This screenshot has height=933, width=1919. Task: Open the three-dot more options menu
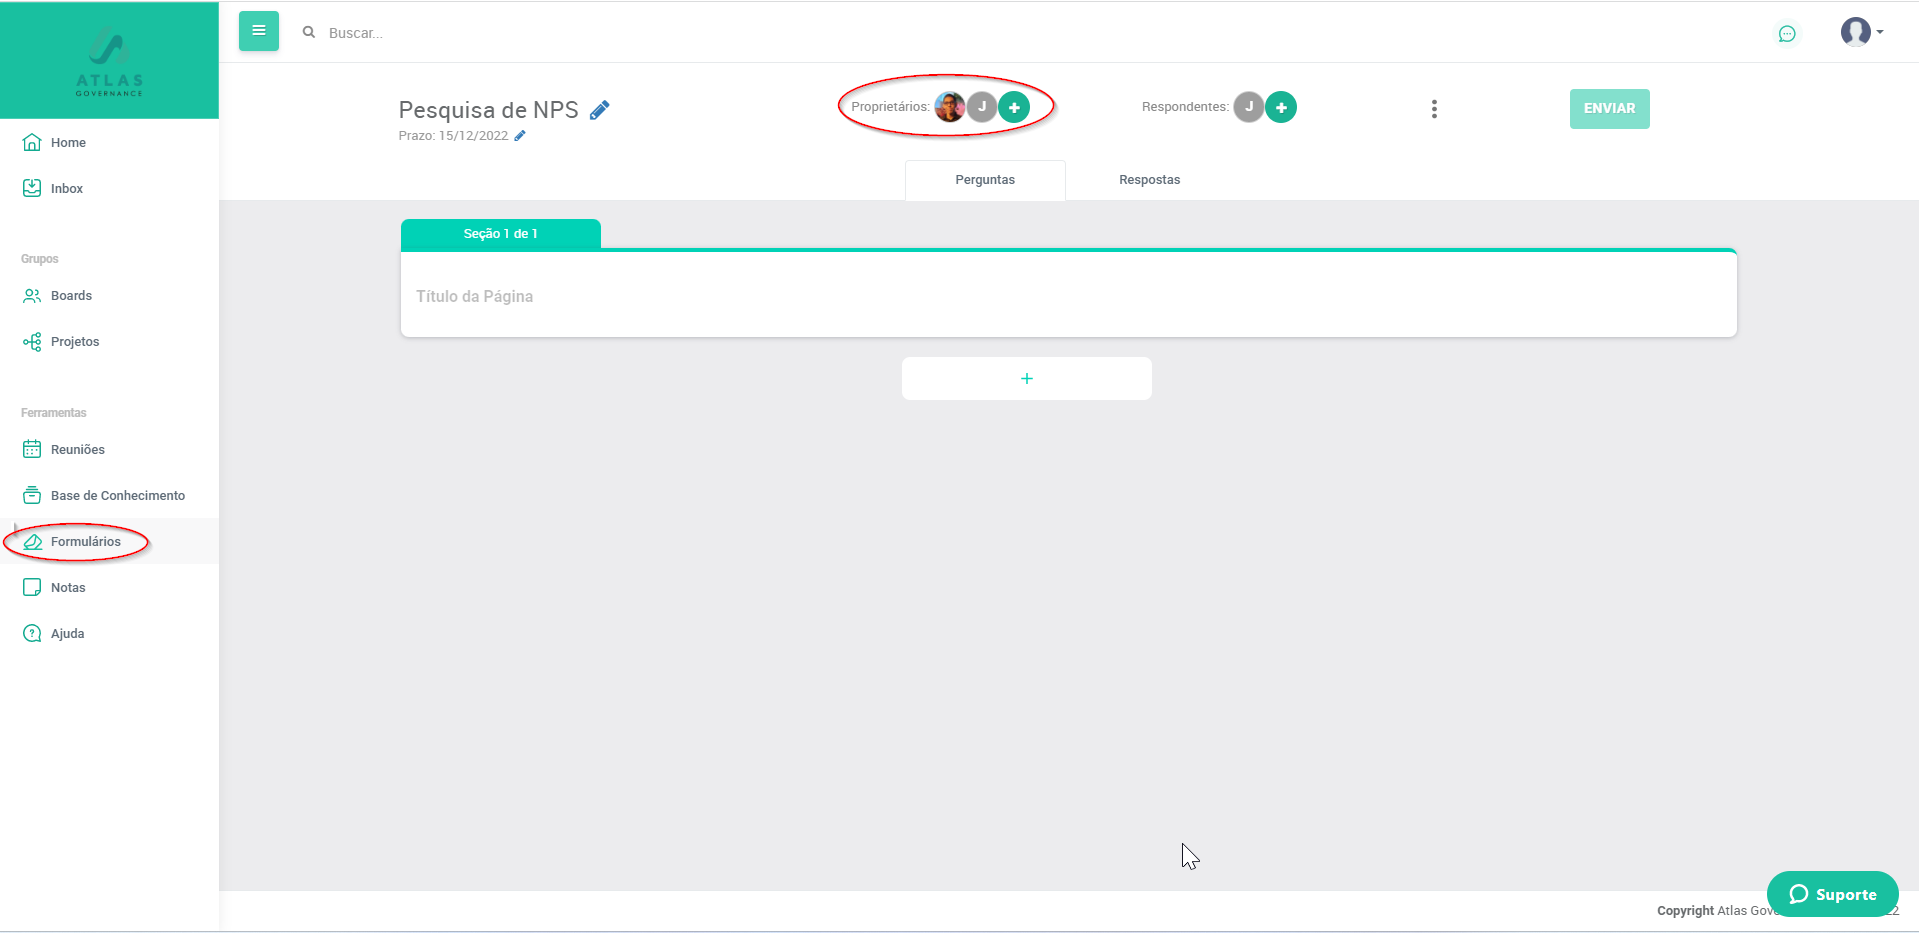(x=1434, y=109)
